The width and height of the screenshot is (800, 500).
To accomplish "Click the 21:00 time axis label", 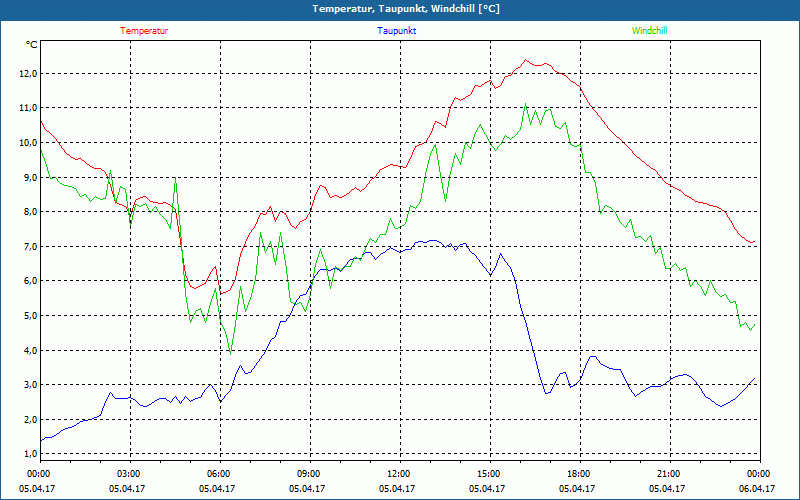I will [669, 474].
